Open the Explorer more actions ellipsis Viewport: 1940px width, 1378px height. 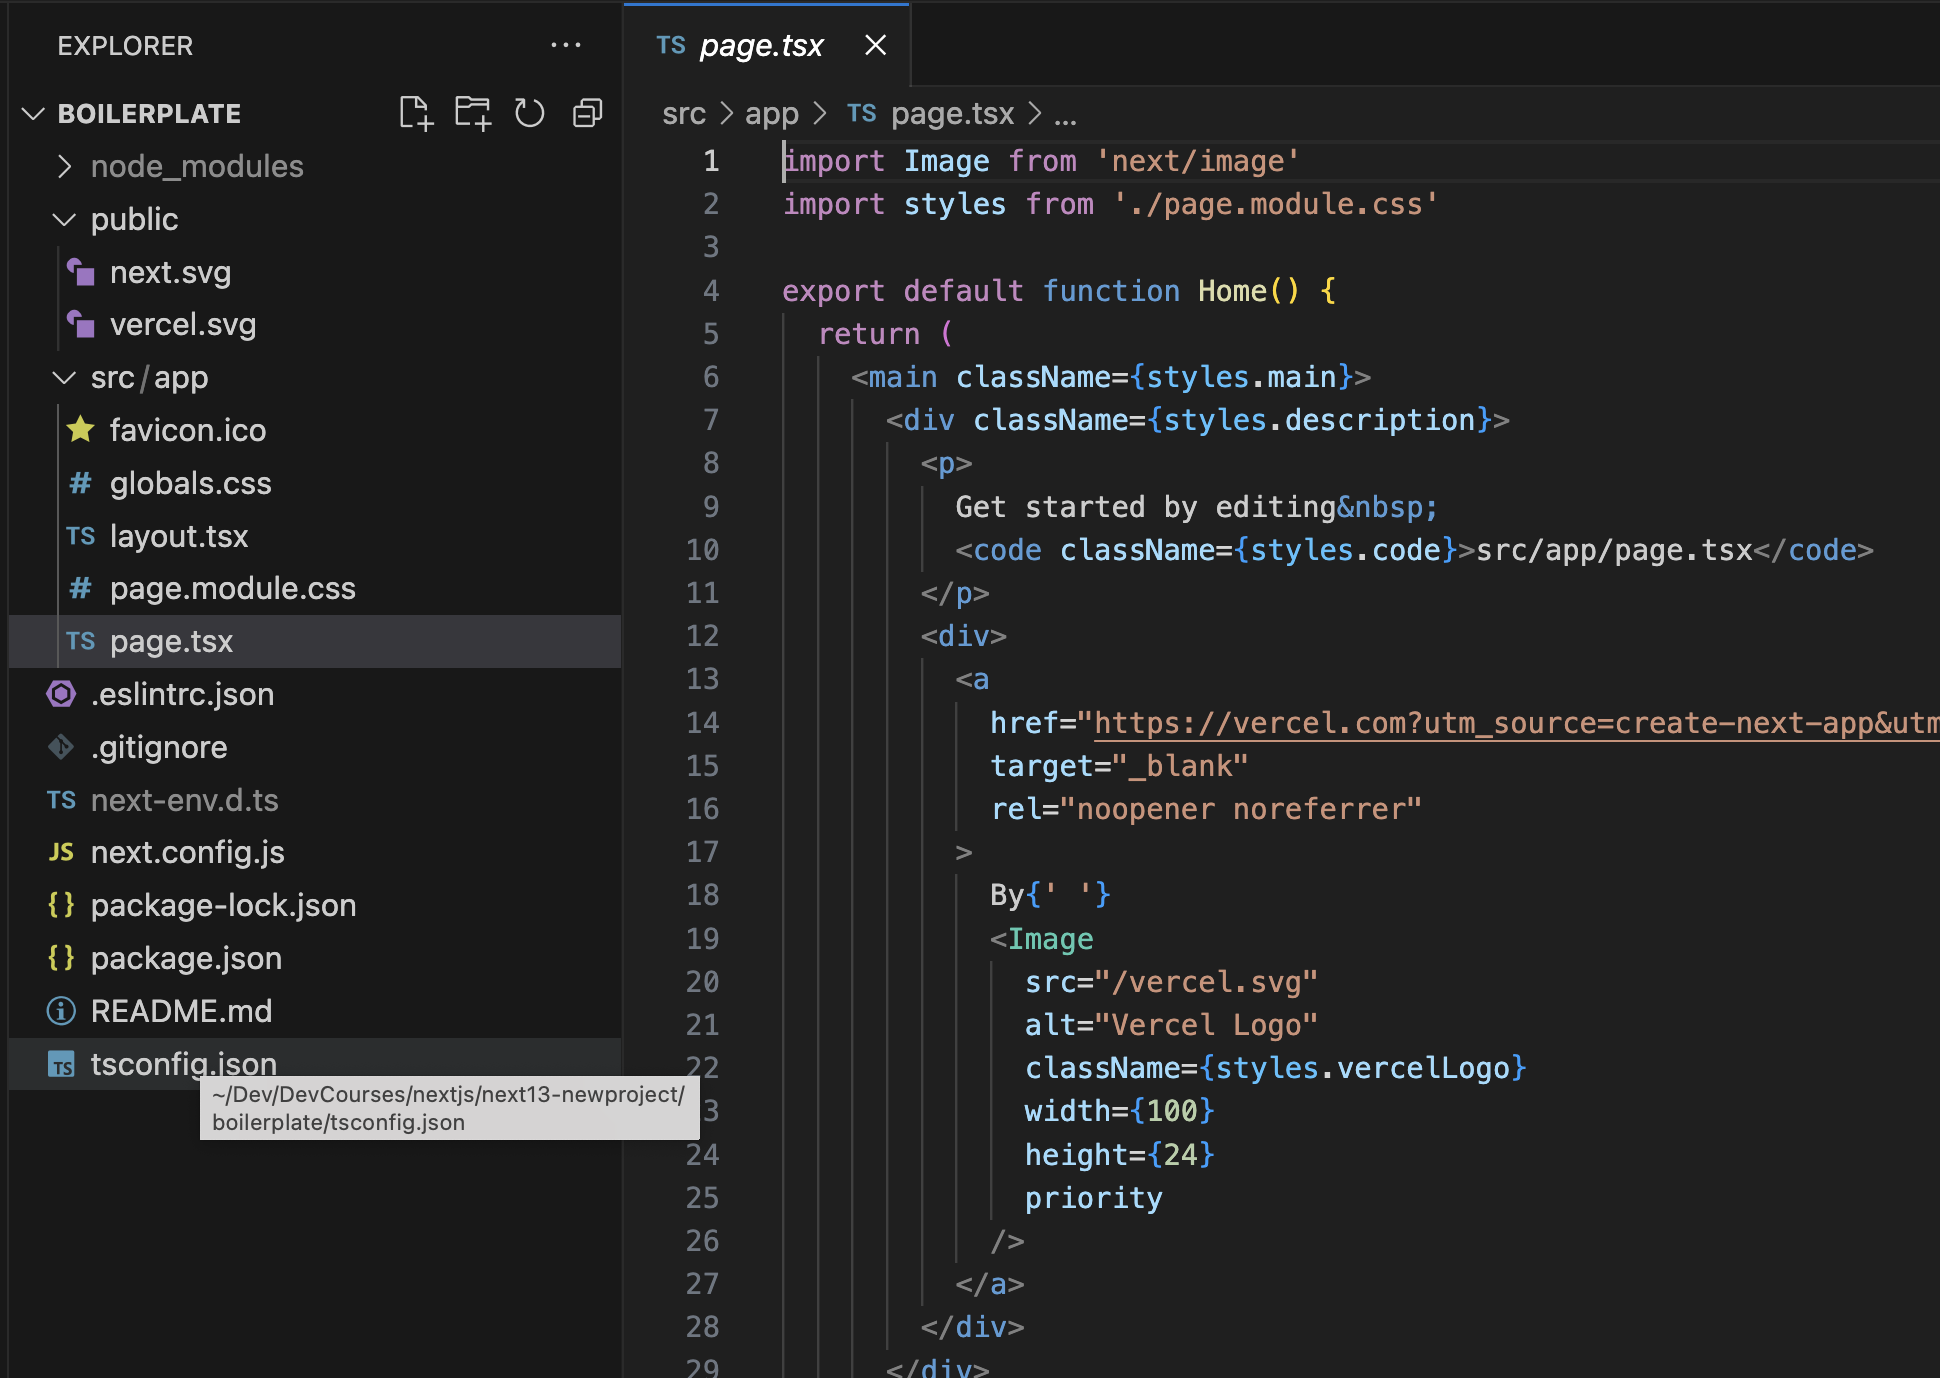coord(566,45)
